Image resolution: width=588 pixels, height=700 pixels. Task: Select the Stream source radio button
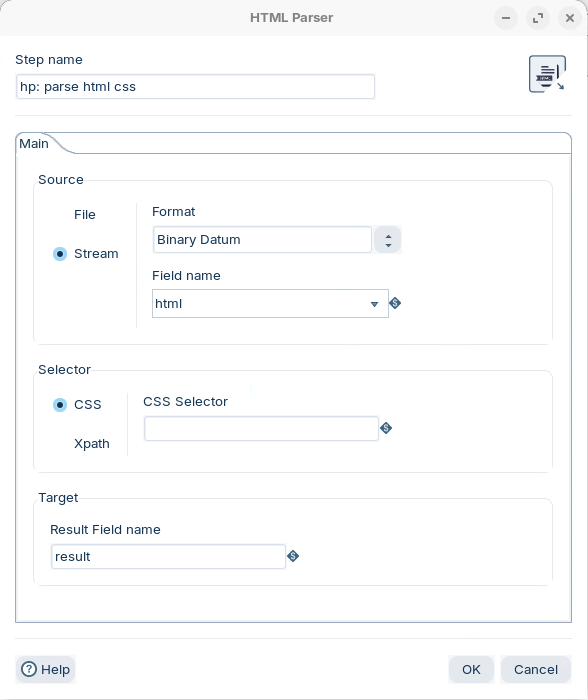pyautogui.click(x=60, y=254)
